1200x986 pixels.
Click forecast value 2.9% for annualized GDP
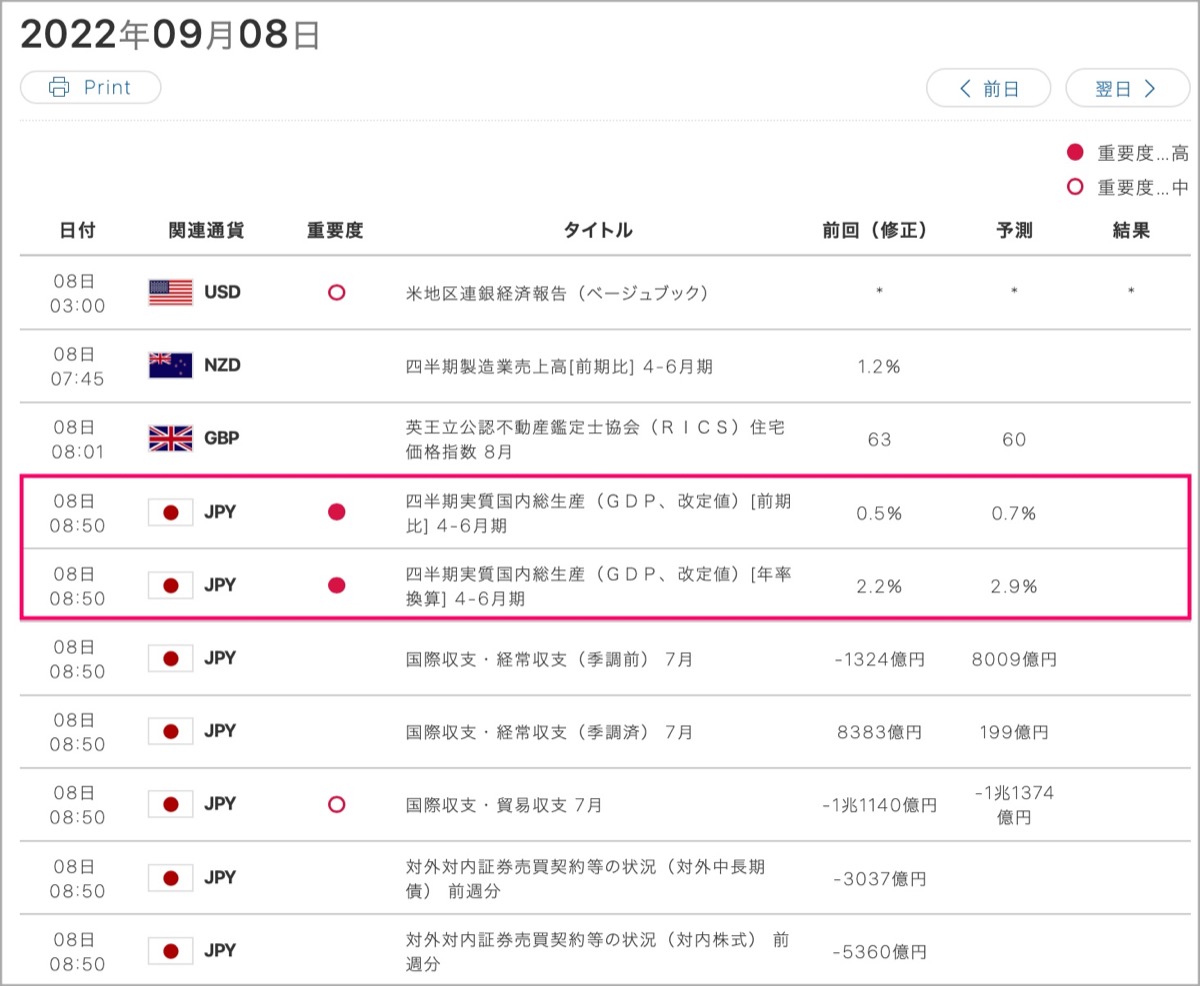click(x=1014, y=587)
